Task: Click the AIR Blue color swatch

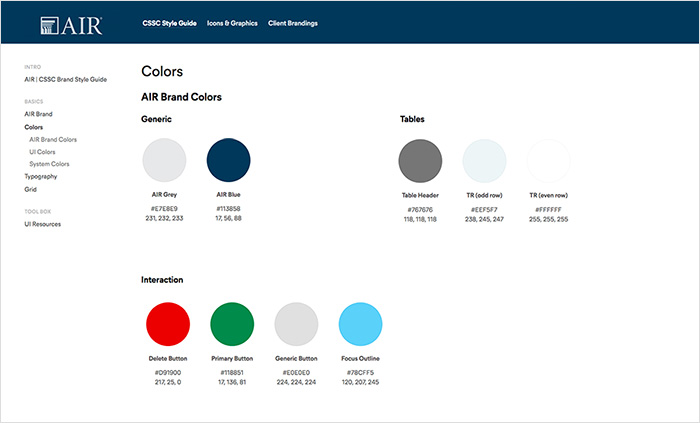Action: point(229,160)
